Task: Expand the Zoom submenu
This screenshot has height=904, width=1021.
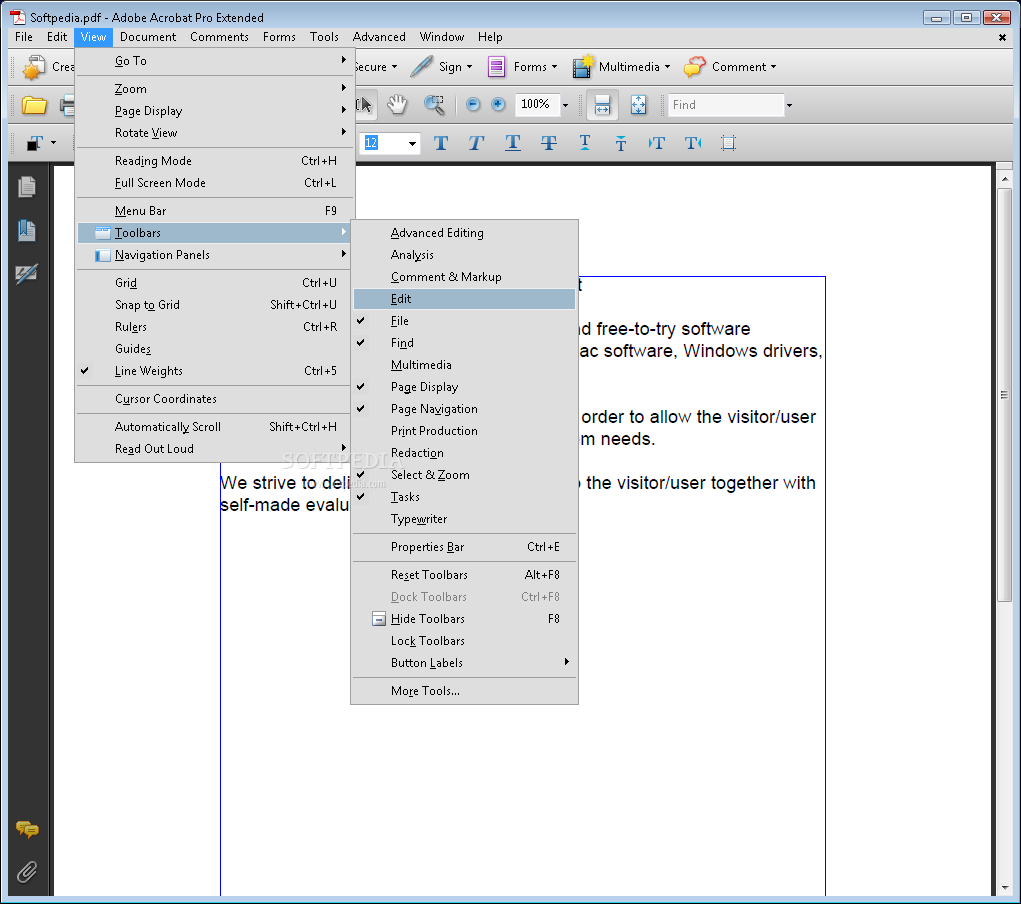Action: pyautogui.click(x=215, y=89)
